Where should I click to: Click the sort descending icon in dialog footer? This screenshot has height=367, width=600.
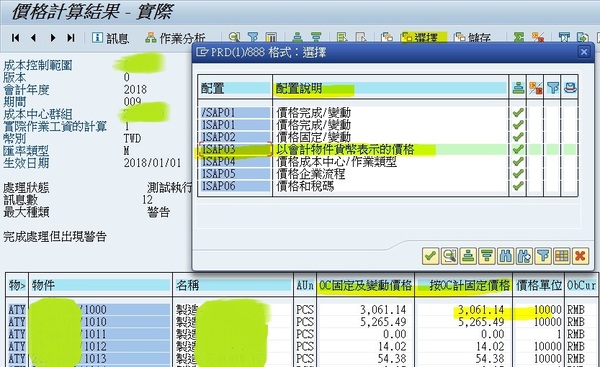[487, 256]
